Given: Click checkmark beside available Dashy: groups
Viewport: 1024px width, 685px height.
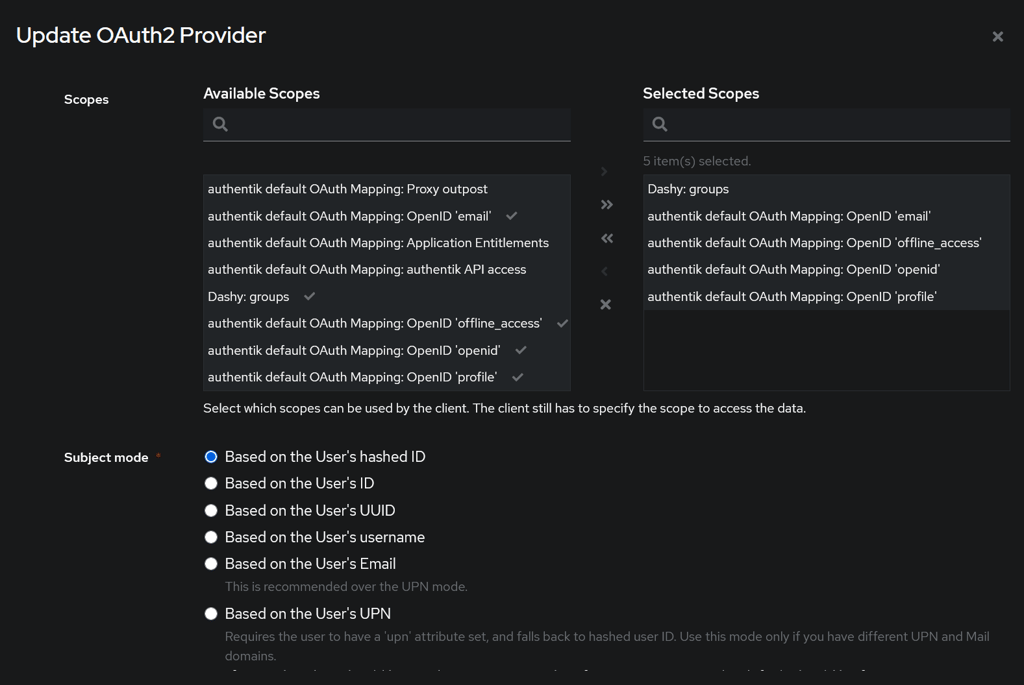Looking at the screenshot, I should 310,296.
